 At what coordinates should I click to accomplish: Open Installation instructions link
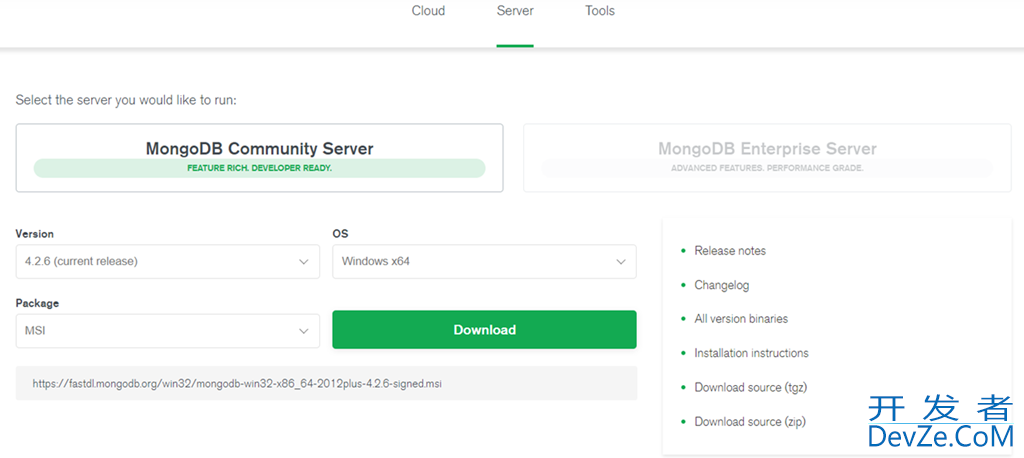coord(751,353)
